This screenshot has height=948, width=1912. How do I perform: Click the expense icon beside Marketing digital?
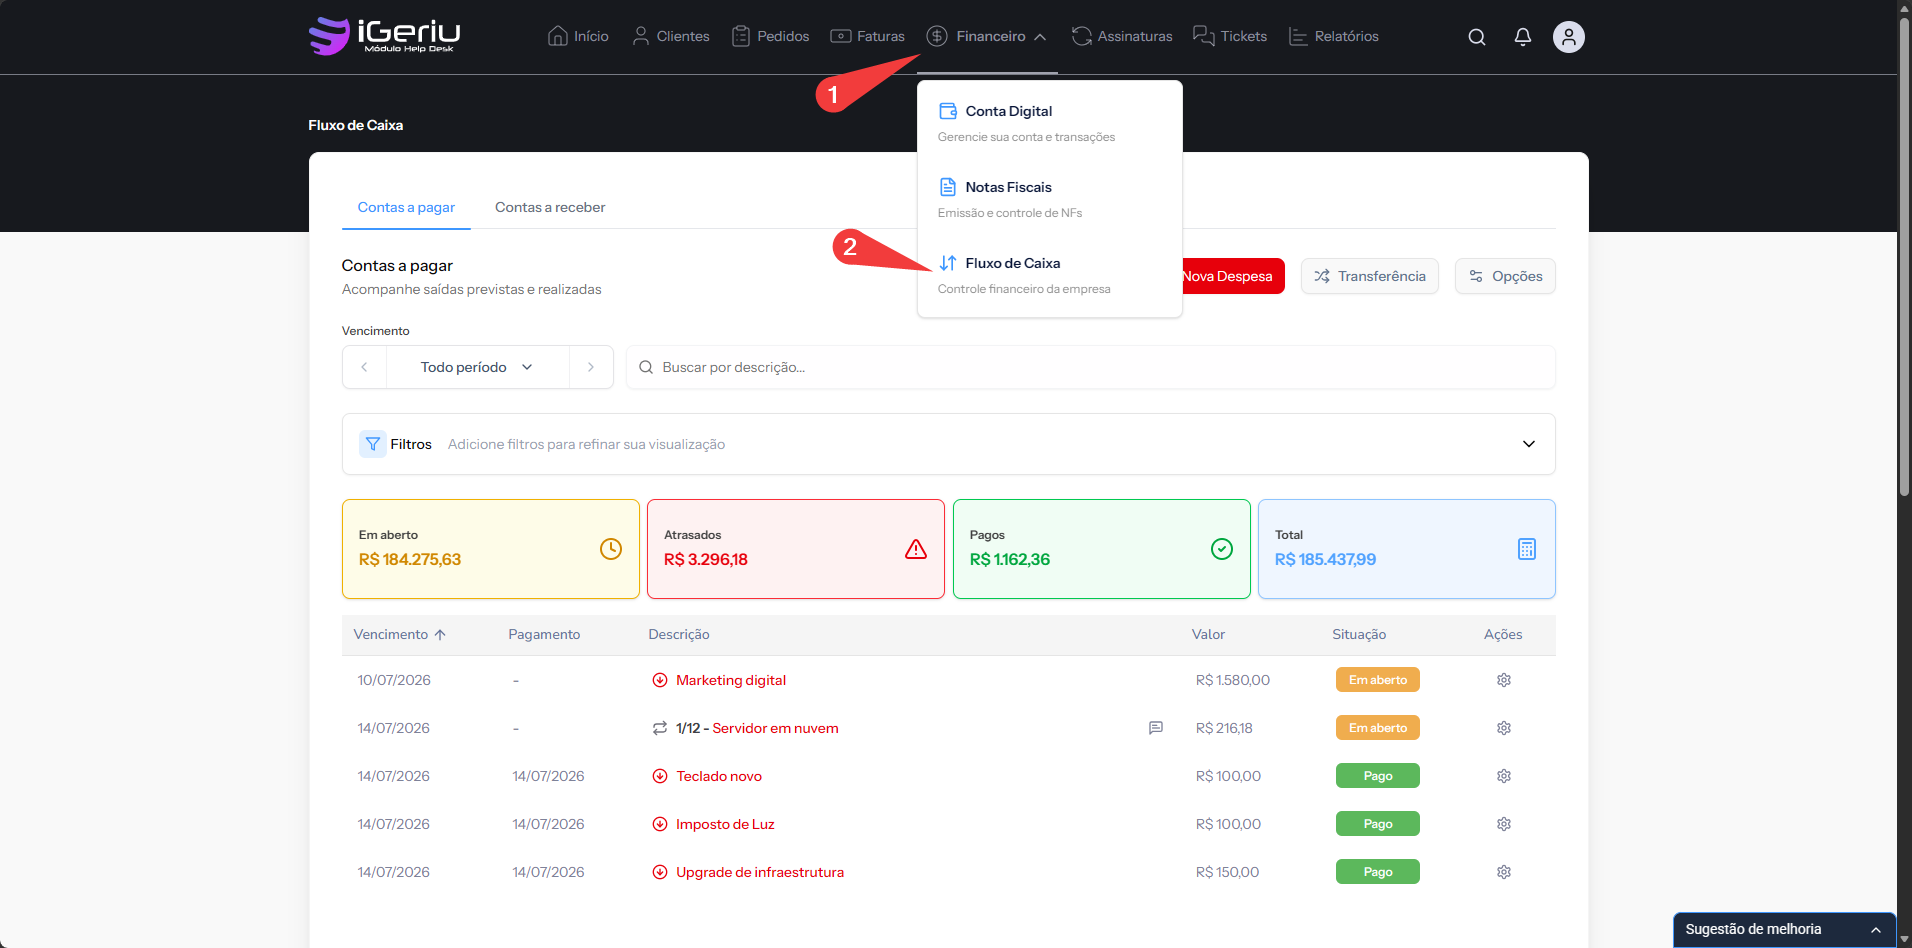pyautogui.click(x=660, y=680)
